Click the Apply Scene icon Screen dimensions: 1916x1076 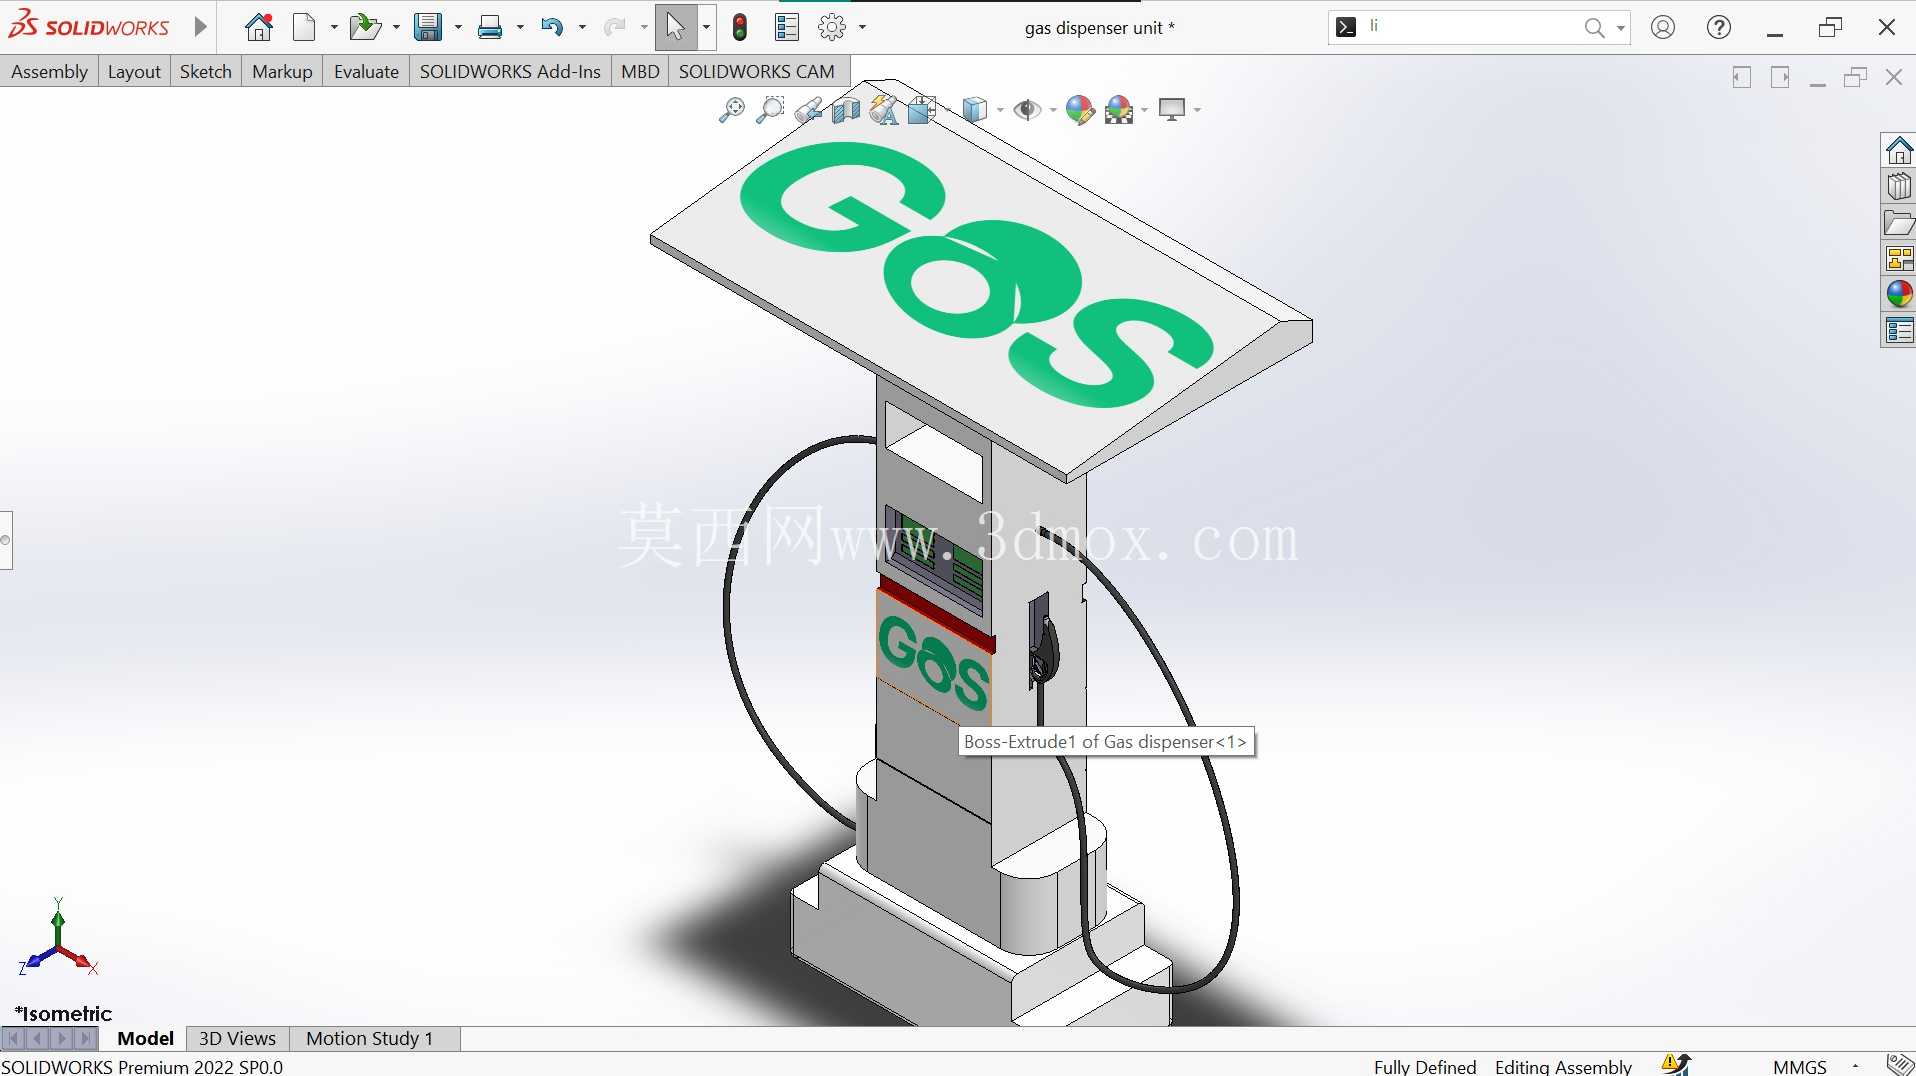coord(1119,110)
